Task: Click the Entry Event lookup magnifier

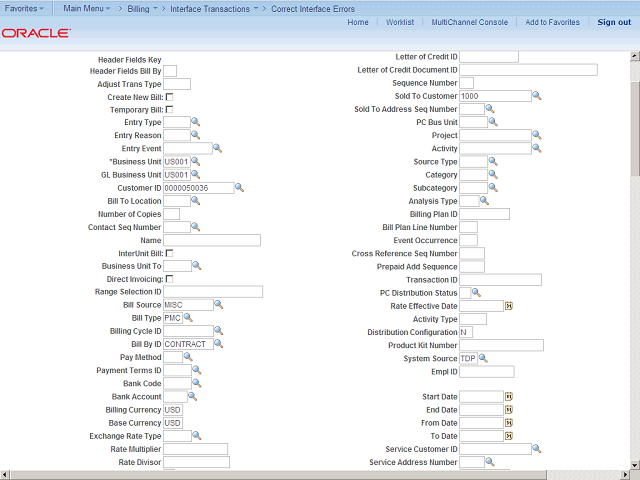Action: (x=218, y=148)
